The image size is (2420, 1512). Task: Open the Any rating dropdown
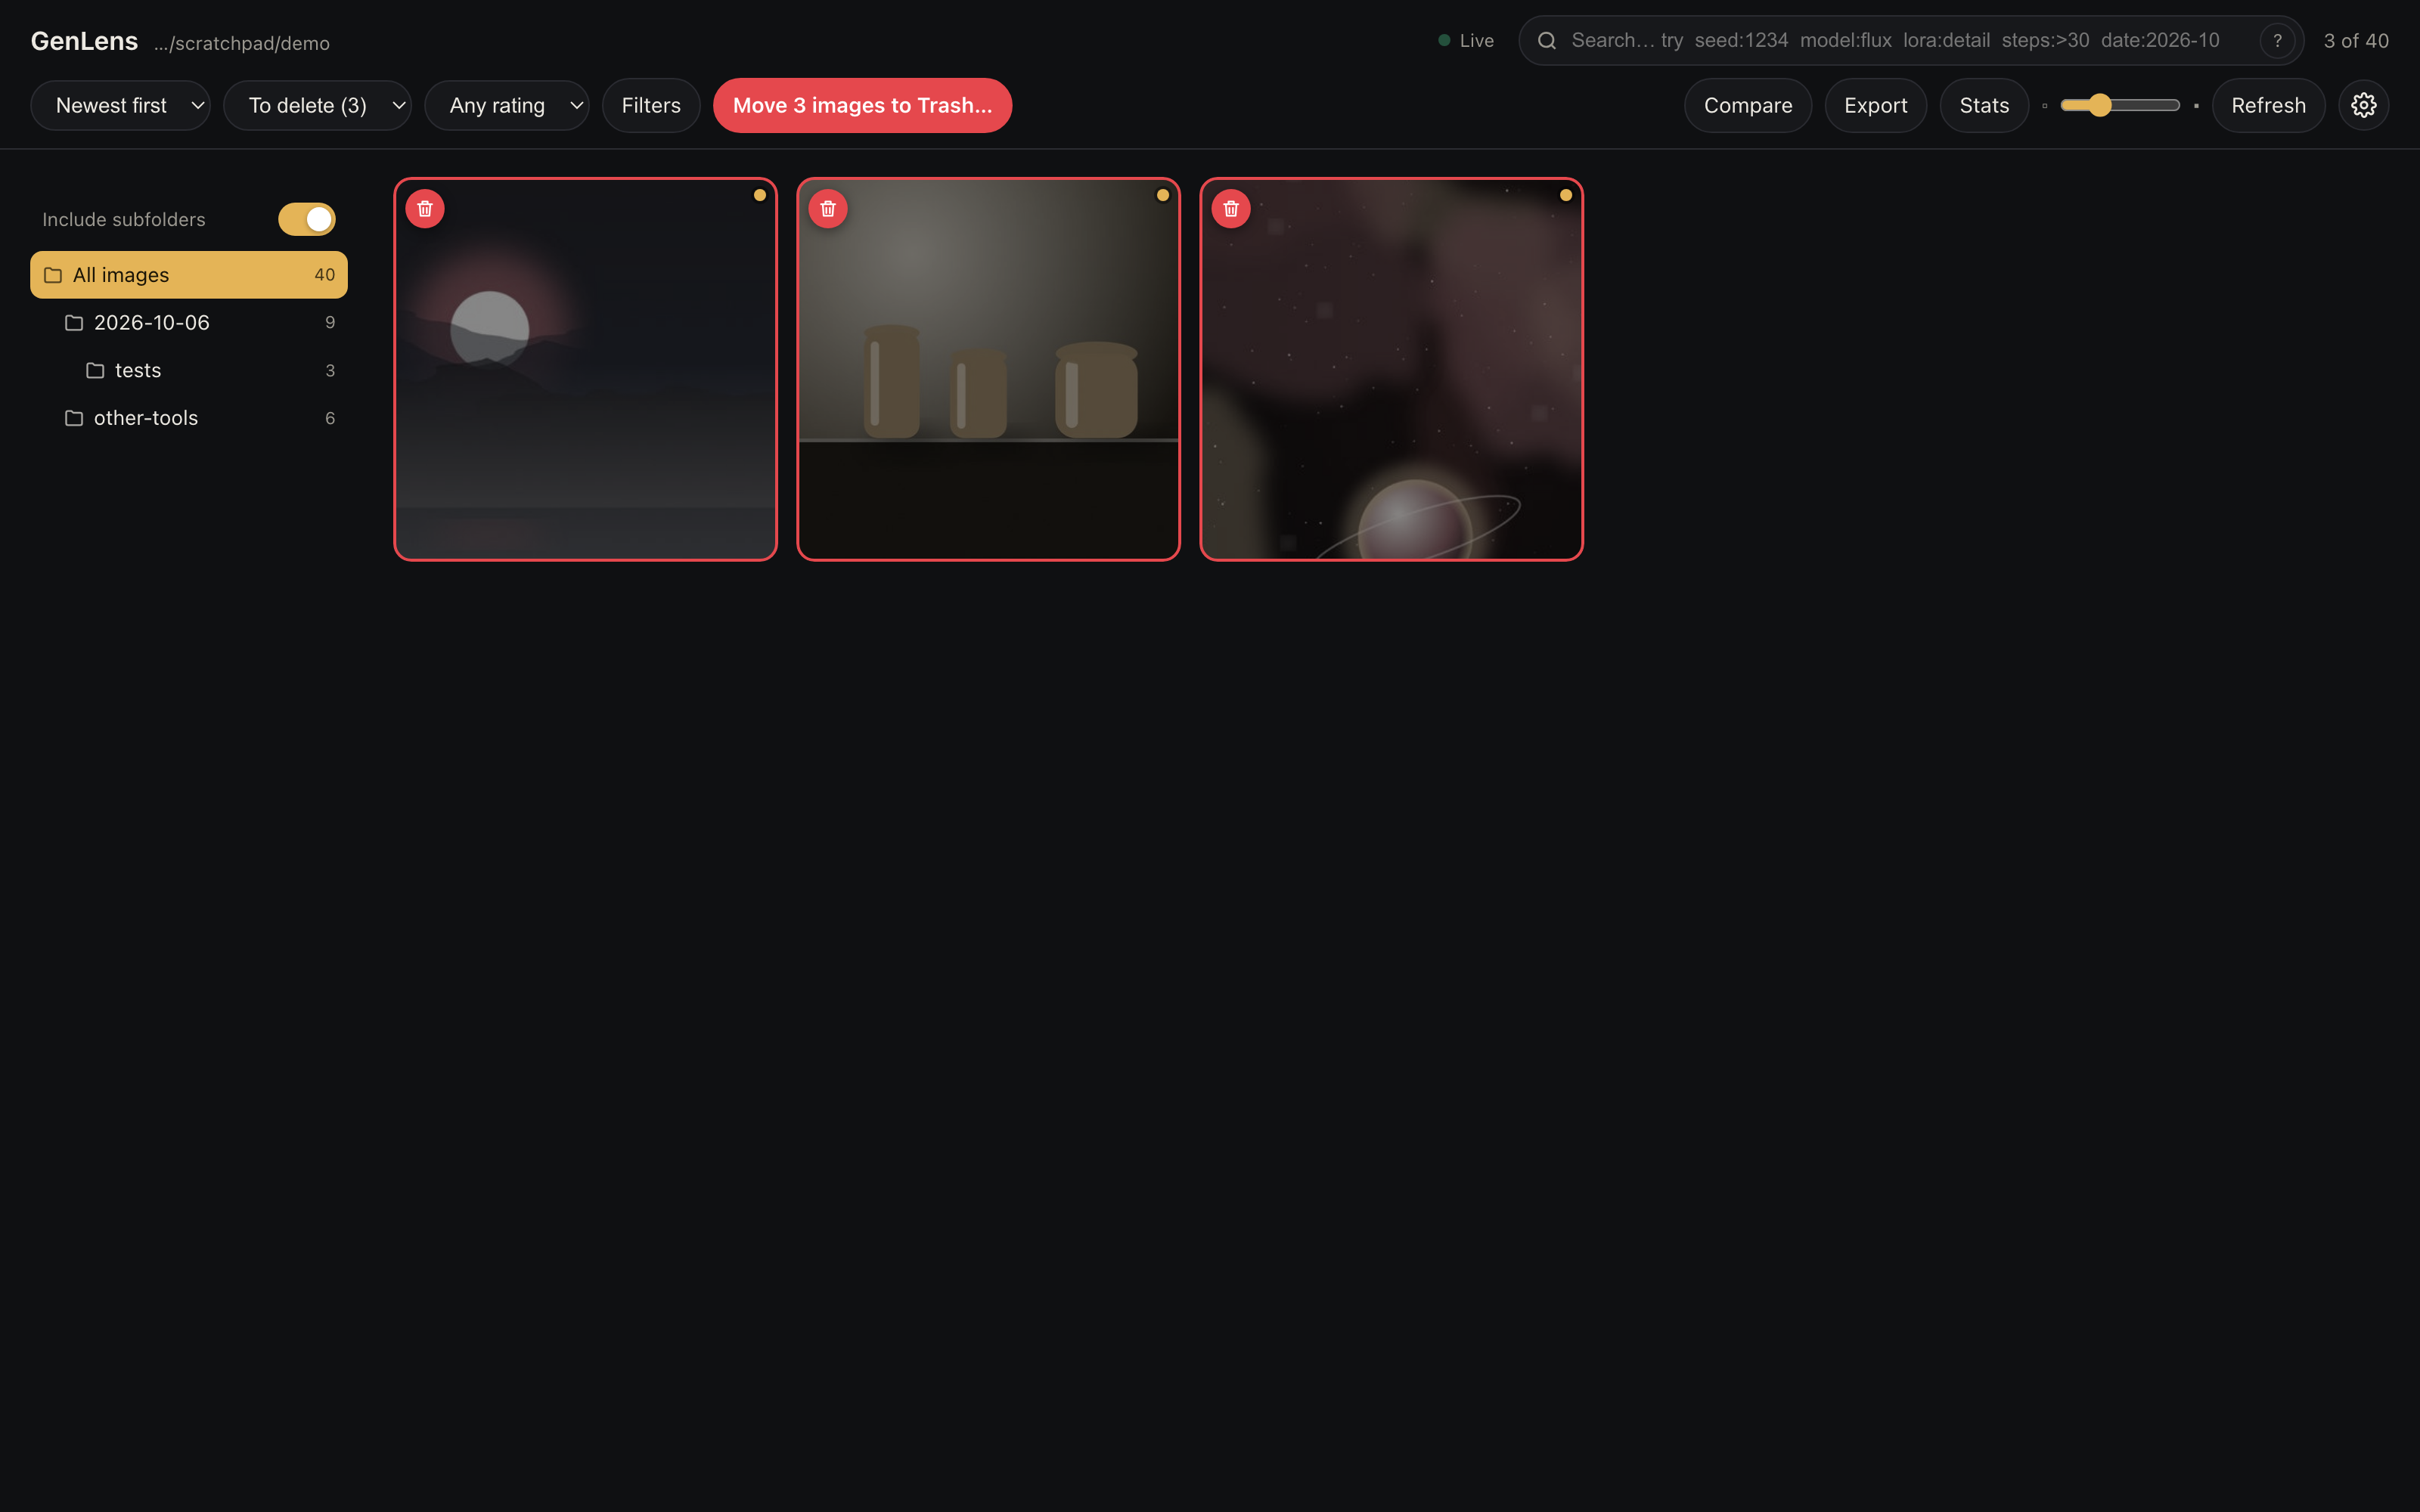pyautogui.click(x=507, y=105)
